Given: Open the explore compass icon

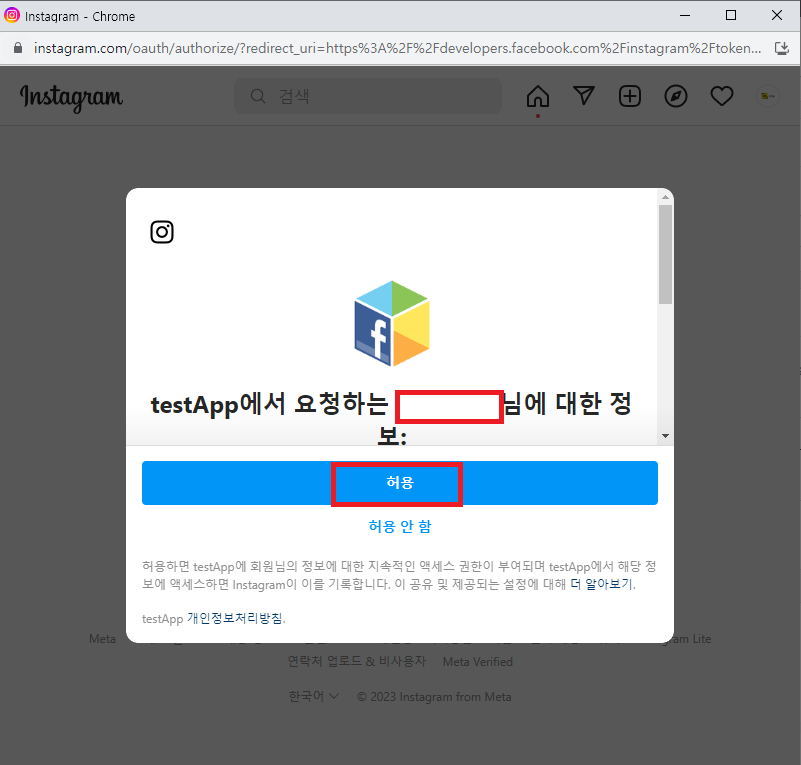Looking at the screenshot, I should coord(676,96).
